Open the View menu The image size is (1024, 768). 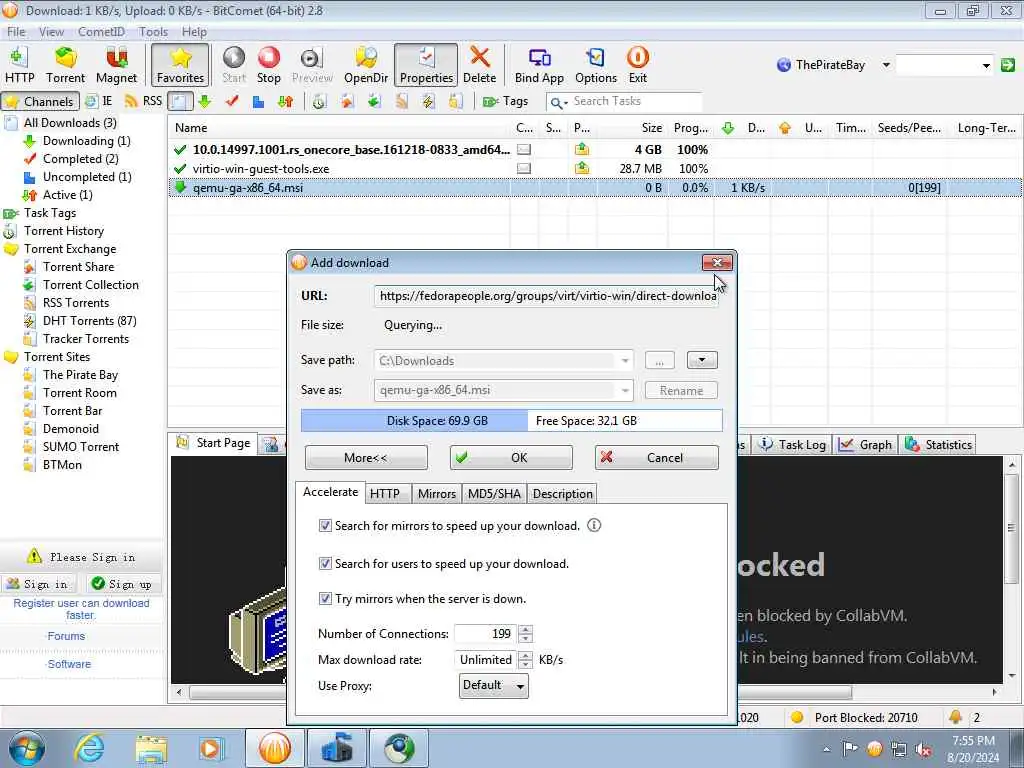click(51, 31)
